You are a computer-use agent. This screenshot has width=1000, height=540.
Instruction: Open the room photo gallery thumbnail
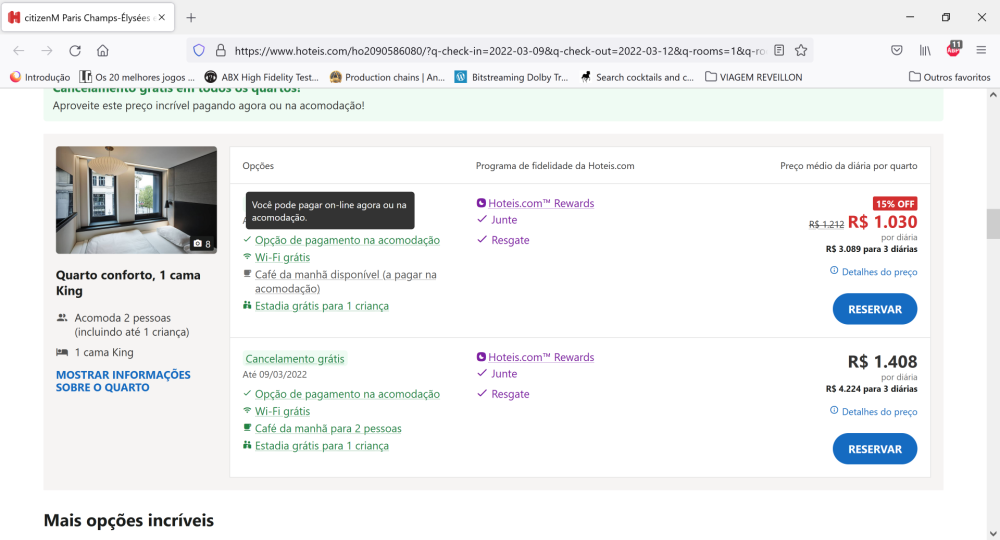pos(136,200)
